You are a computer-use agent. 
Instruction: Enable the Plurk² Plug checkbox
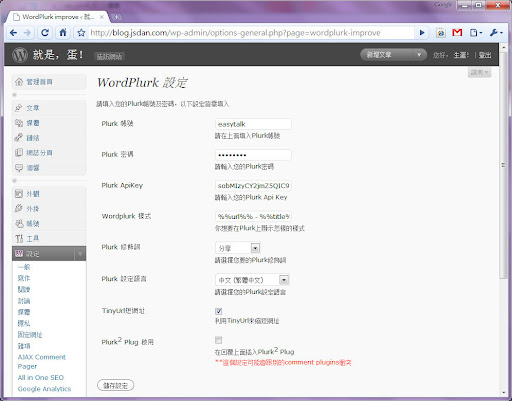(x=219, y=340)
